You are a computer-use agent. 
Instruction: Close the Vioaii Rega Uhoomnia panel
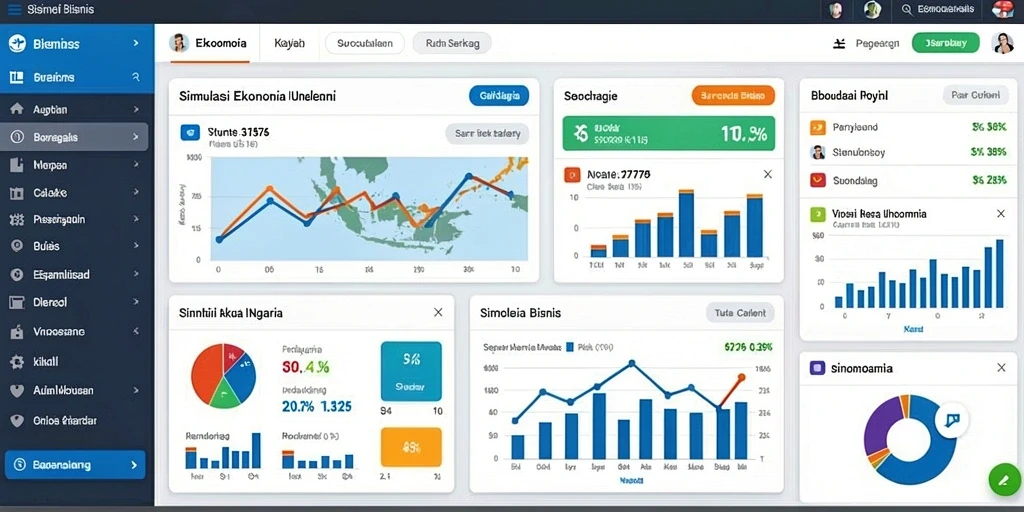click(x=1000, y=214)
